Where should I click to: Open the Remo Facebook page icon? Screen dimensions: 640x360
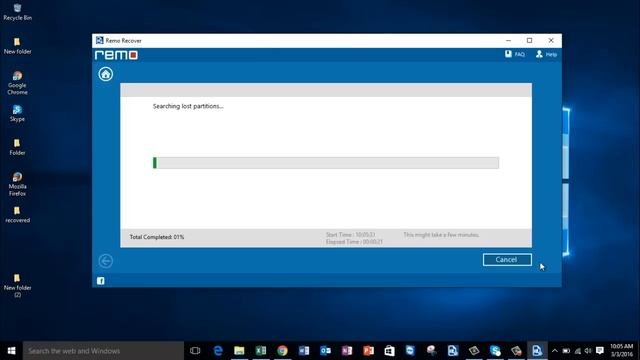pos(100,281)
